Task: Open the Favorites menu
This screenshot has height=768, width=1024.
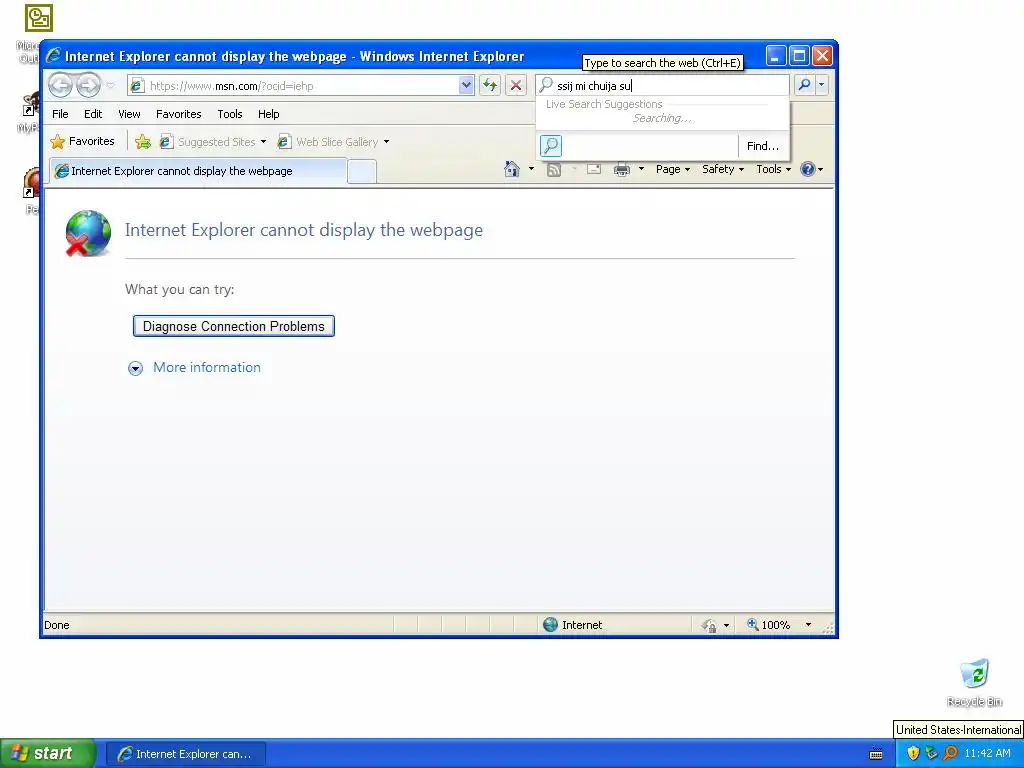Action: [x=178, y=114]
